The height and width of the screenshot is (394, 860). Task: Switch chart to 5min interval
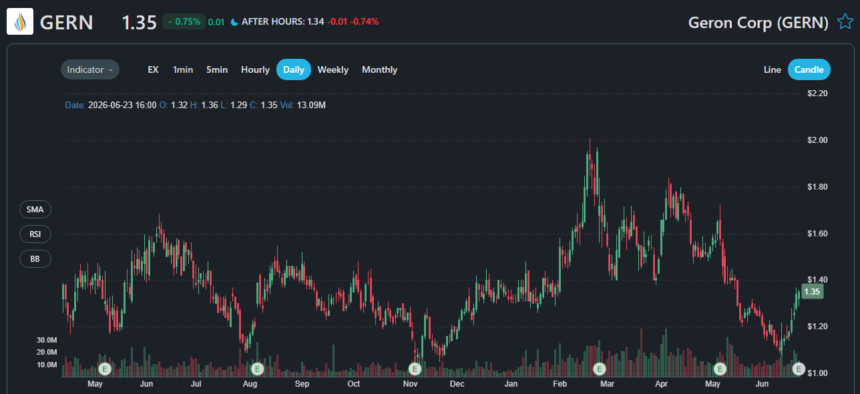pyautogui.click(x=217, y=70)
